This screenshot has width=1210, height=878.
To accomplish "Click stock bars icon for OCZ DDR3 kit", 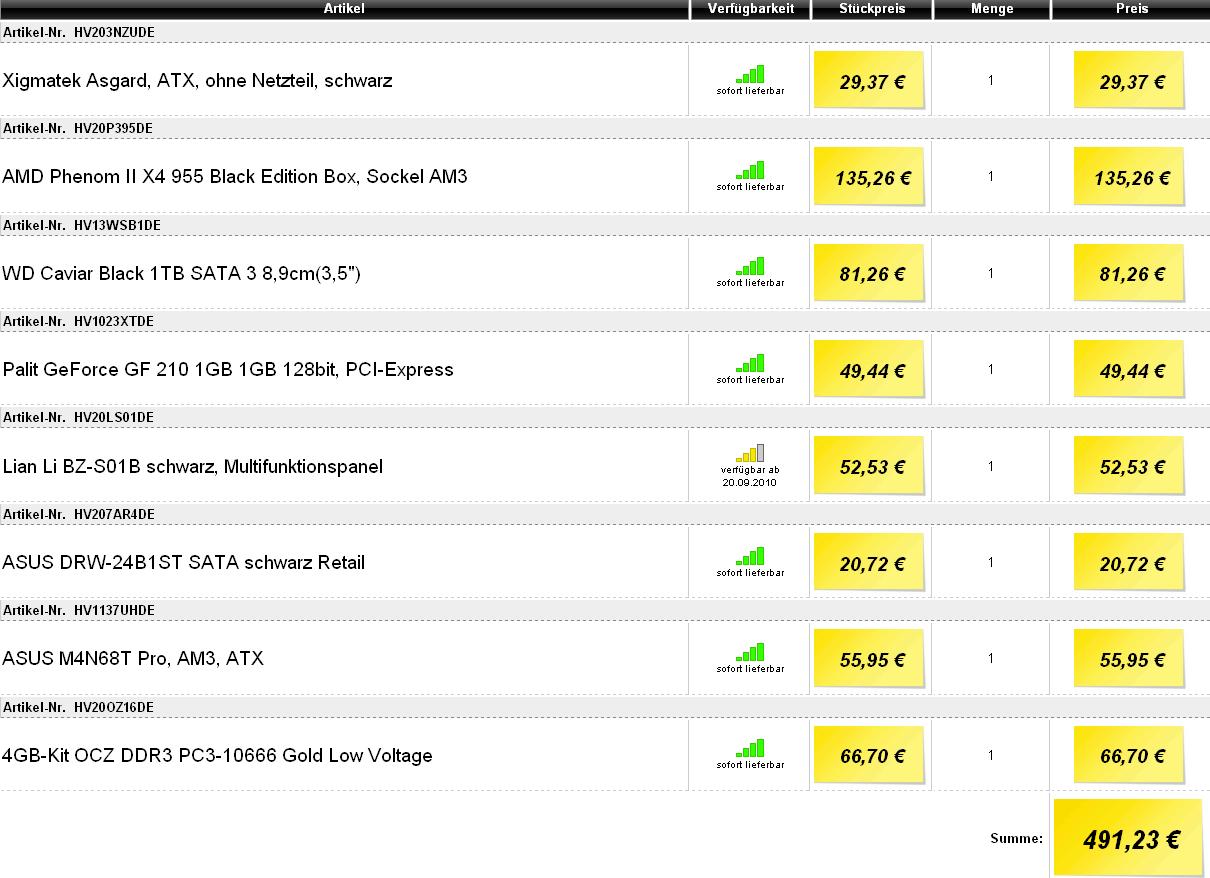I will (750, 749).
